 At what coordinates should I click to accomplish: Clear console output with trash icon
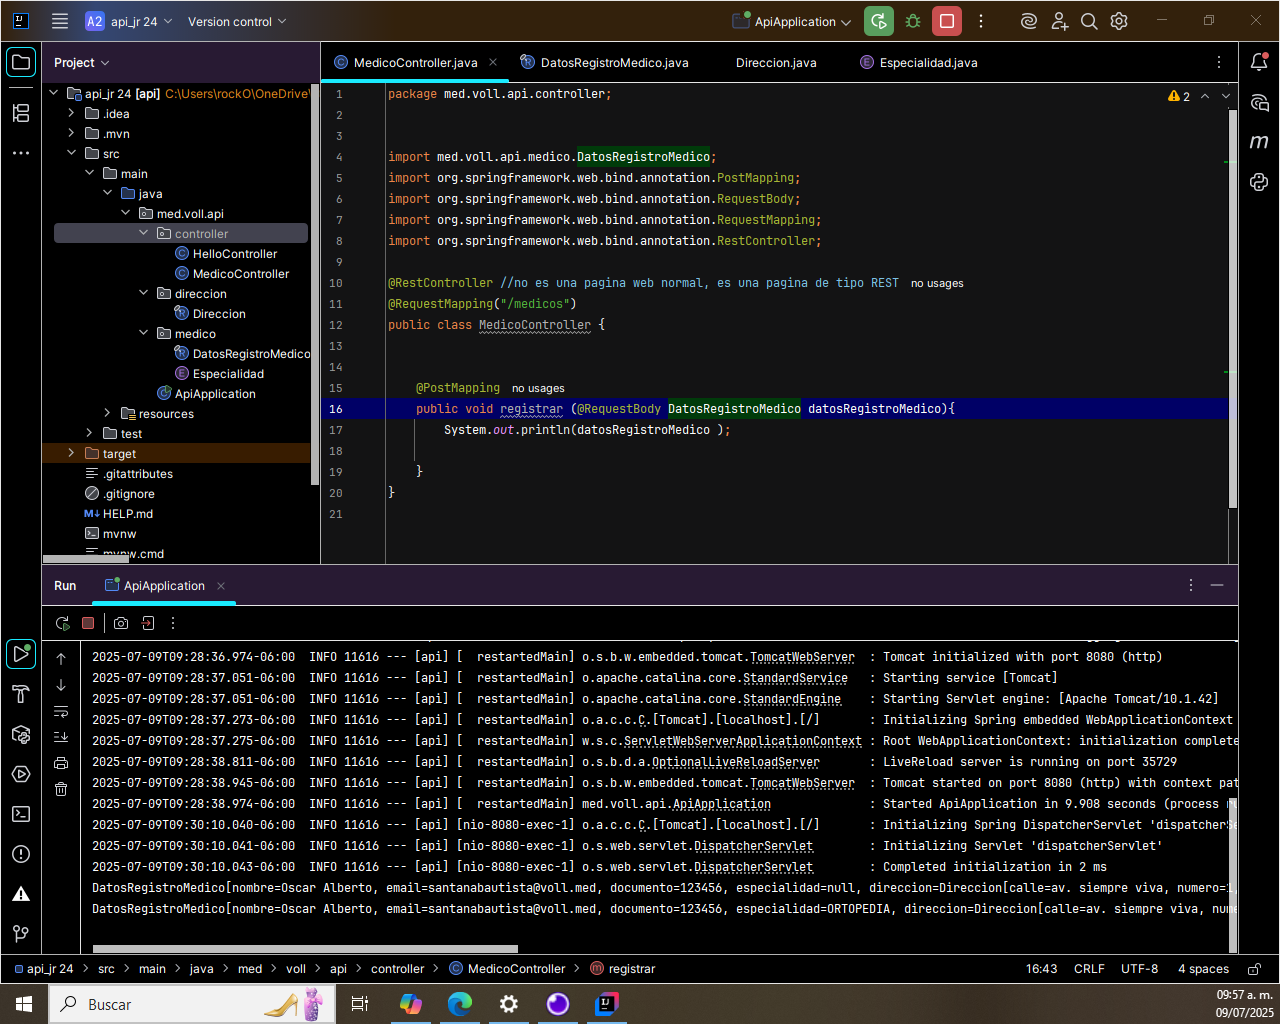pos(61,789)
